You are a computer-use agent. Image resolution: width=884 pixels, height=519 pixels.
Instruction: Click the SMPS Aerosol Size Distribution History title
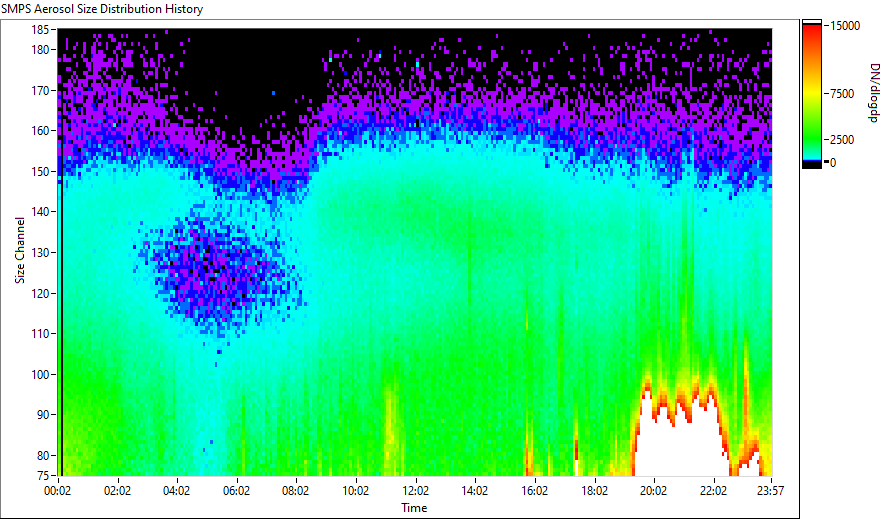102,9
